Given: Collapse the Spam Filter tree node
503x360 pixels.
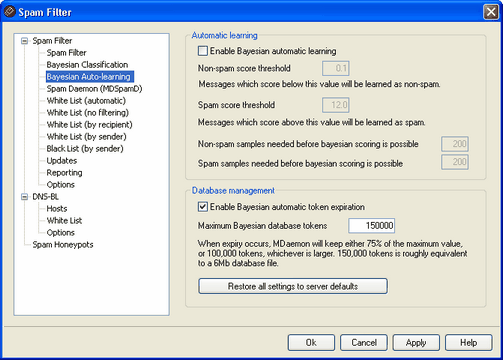Looking at the screenshot, I should coord(24,41).
